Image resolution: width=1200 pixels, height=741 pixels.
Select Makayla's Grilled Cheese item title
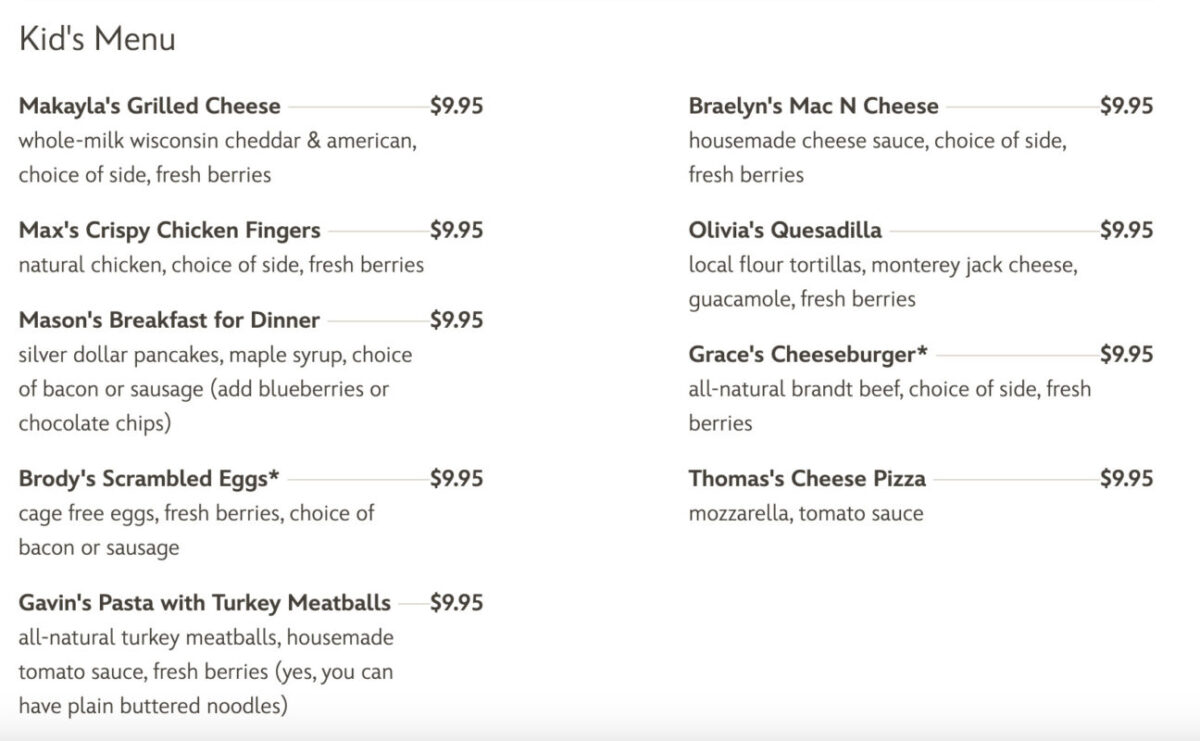150,106
